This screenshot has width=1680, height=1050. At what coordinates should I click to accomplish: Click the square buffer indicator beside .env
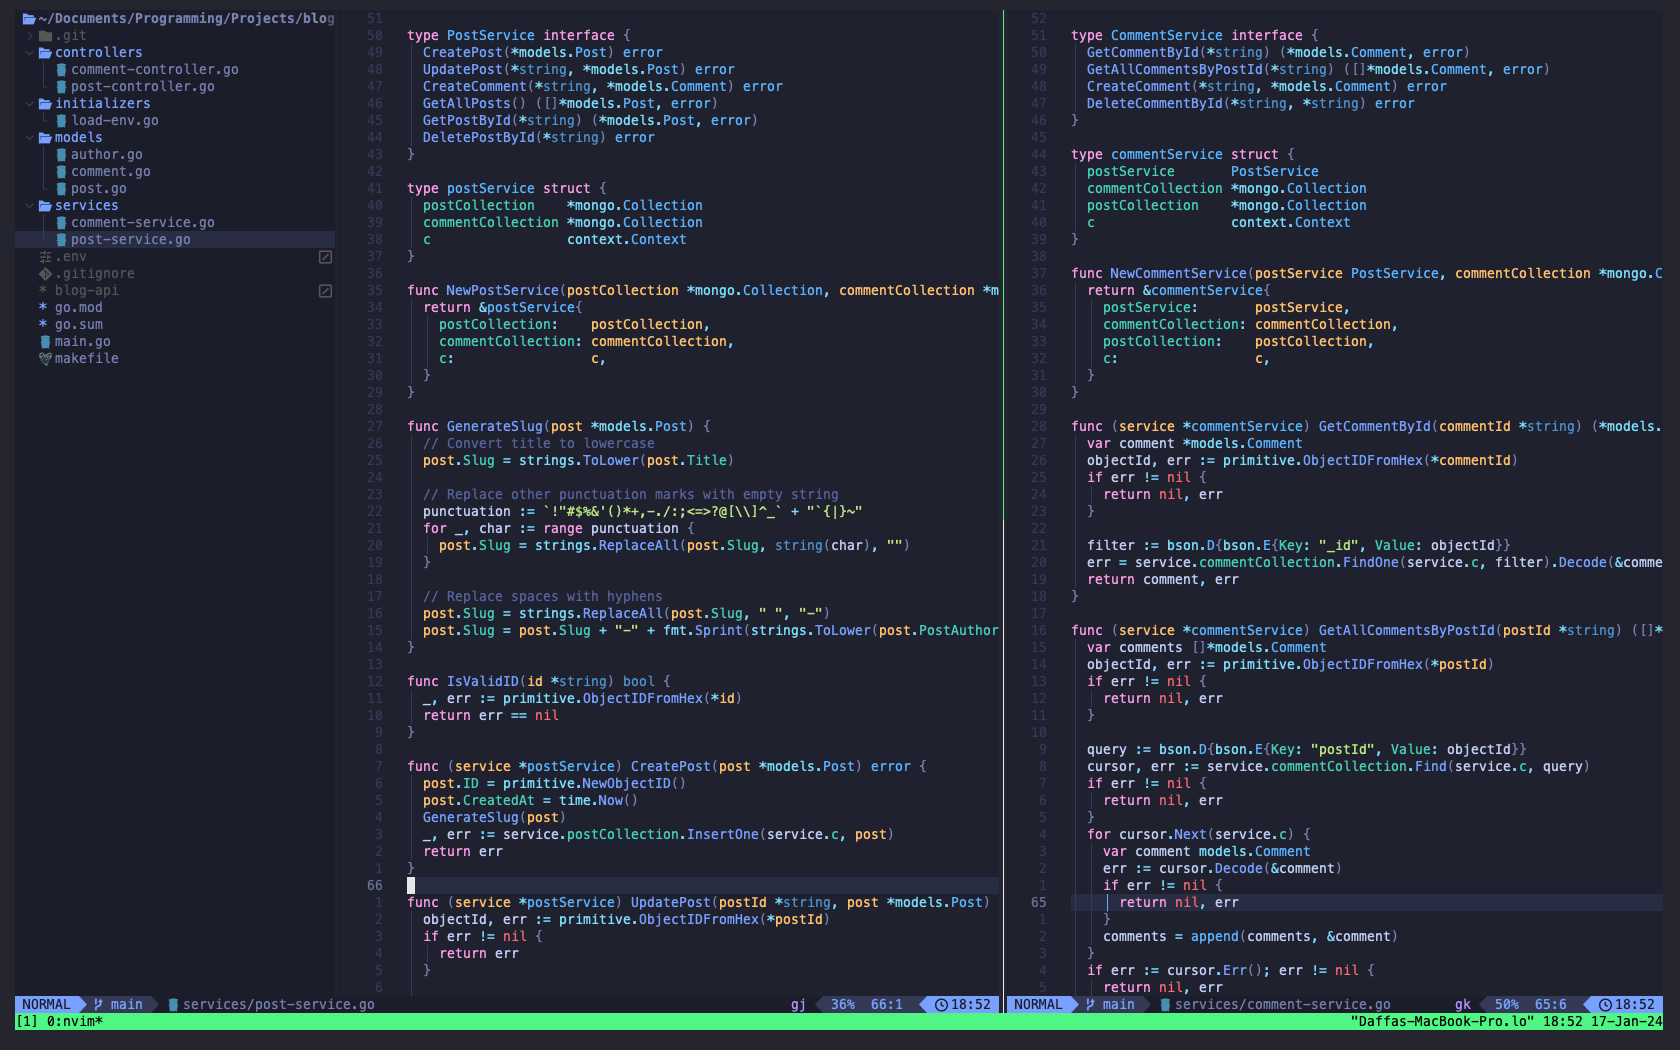tap(325, 256)
